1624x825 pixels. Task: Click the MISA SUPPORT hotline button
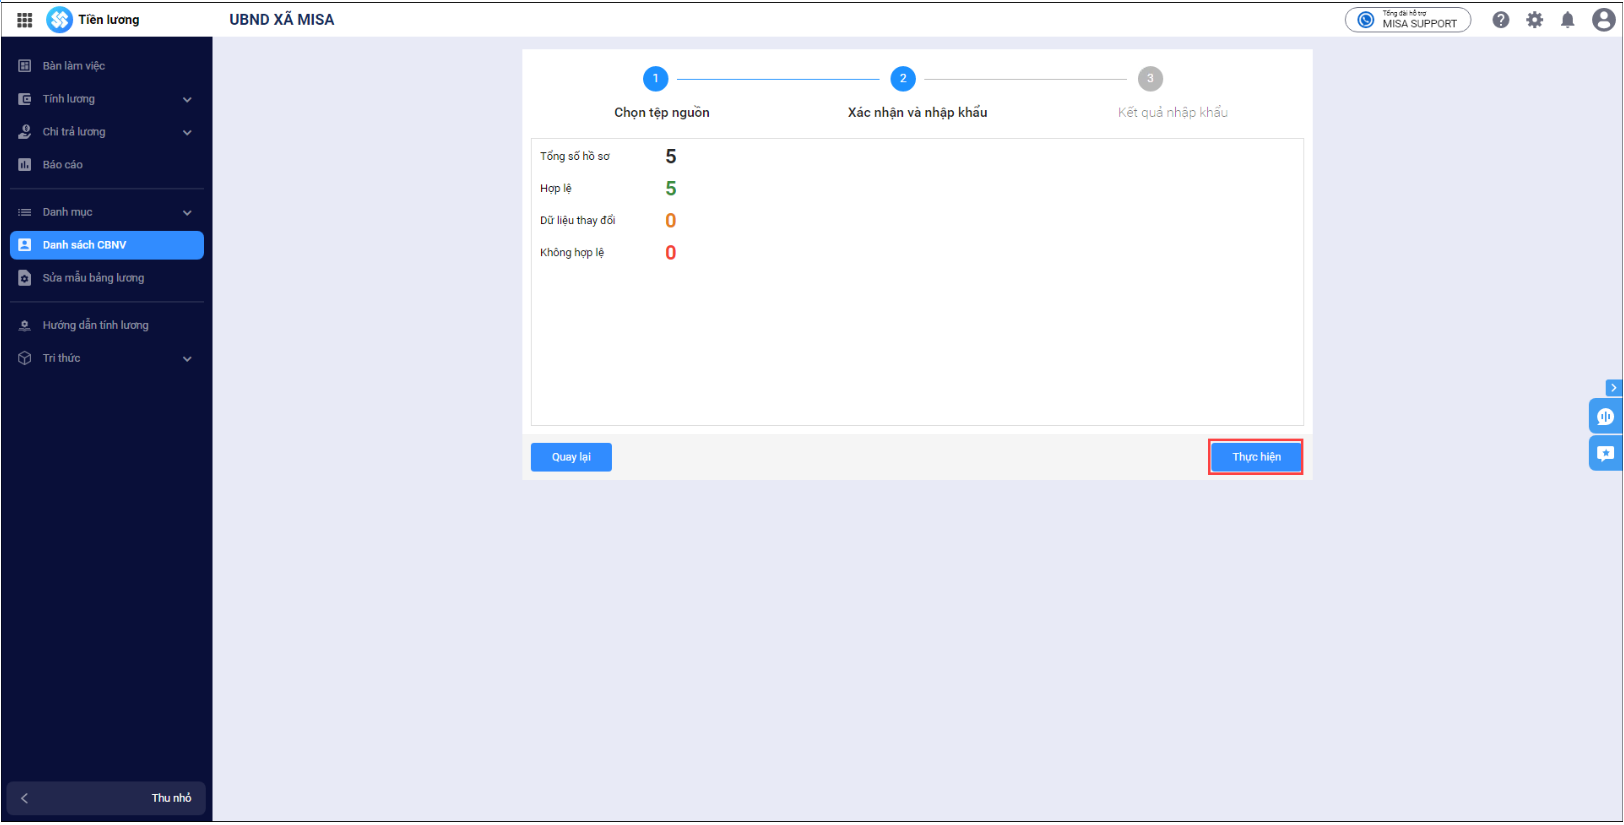click(x=1408, y=20)
